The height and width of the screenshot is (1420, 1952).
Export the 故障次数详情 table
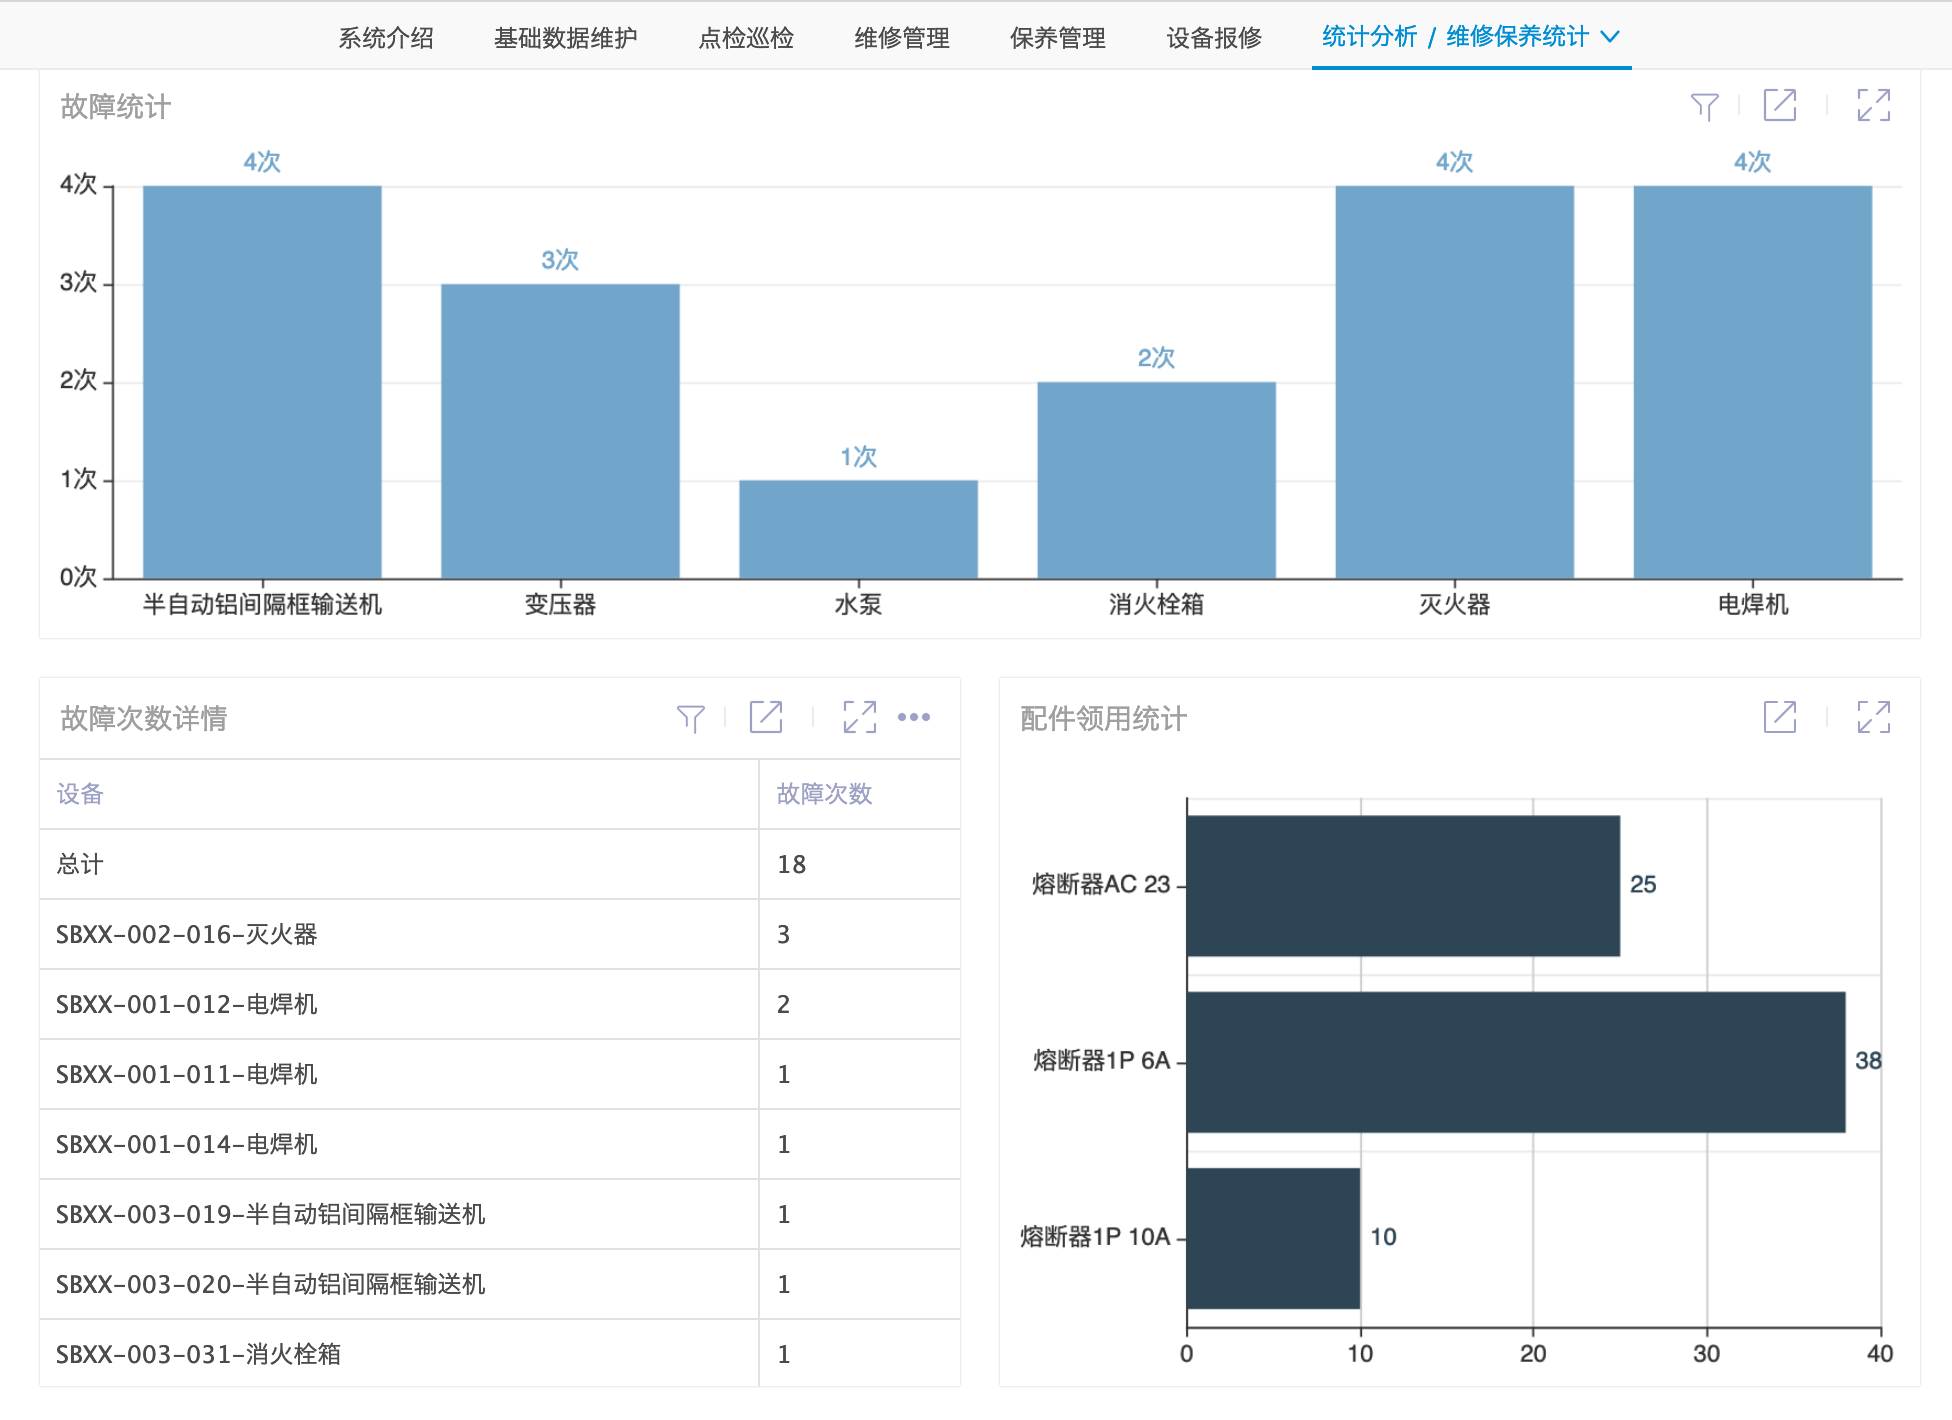766,717
